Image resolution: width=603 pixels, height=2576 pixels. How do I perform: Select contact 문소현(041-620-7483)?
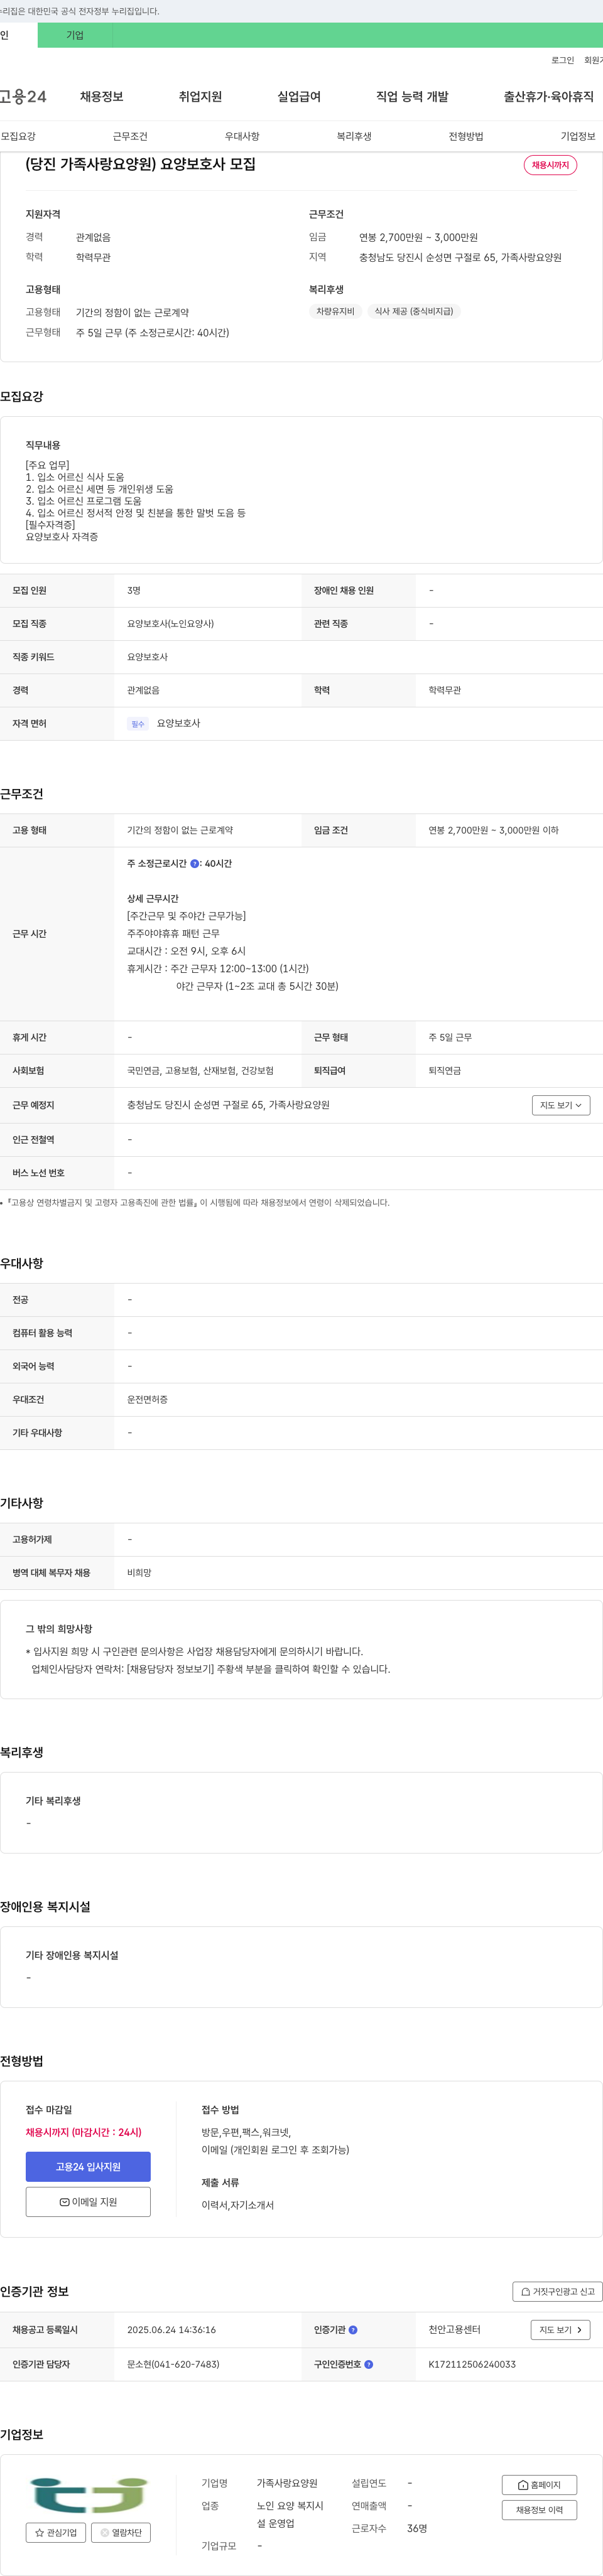click(173, 2364)
